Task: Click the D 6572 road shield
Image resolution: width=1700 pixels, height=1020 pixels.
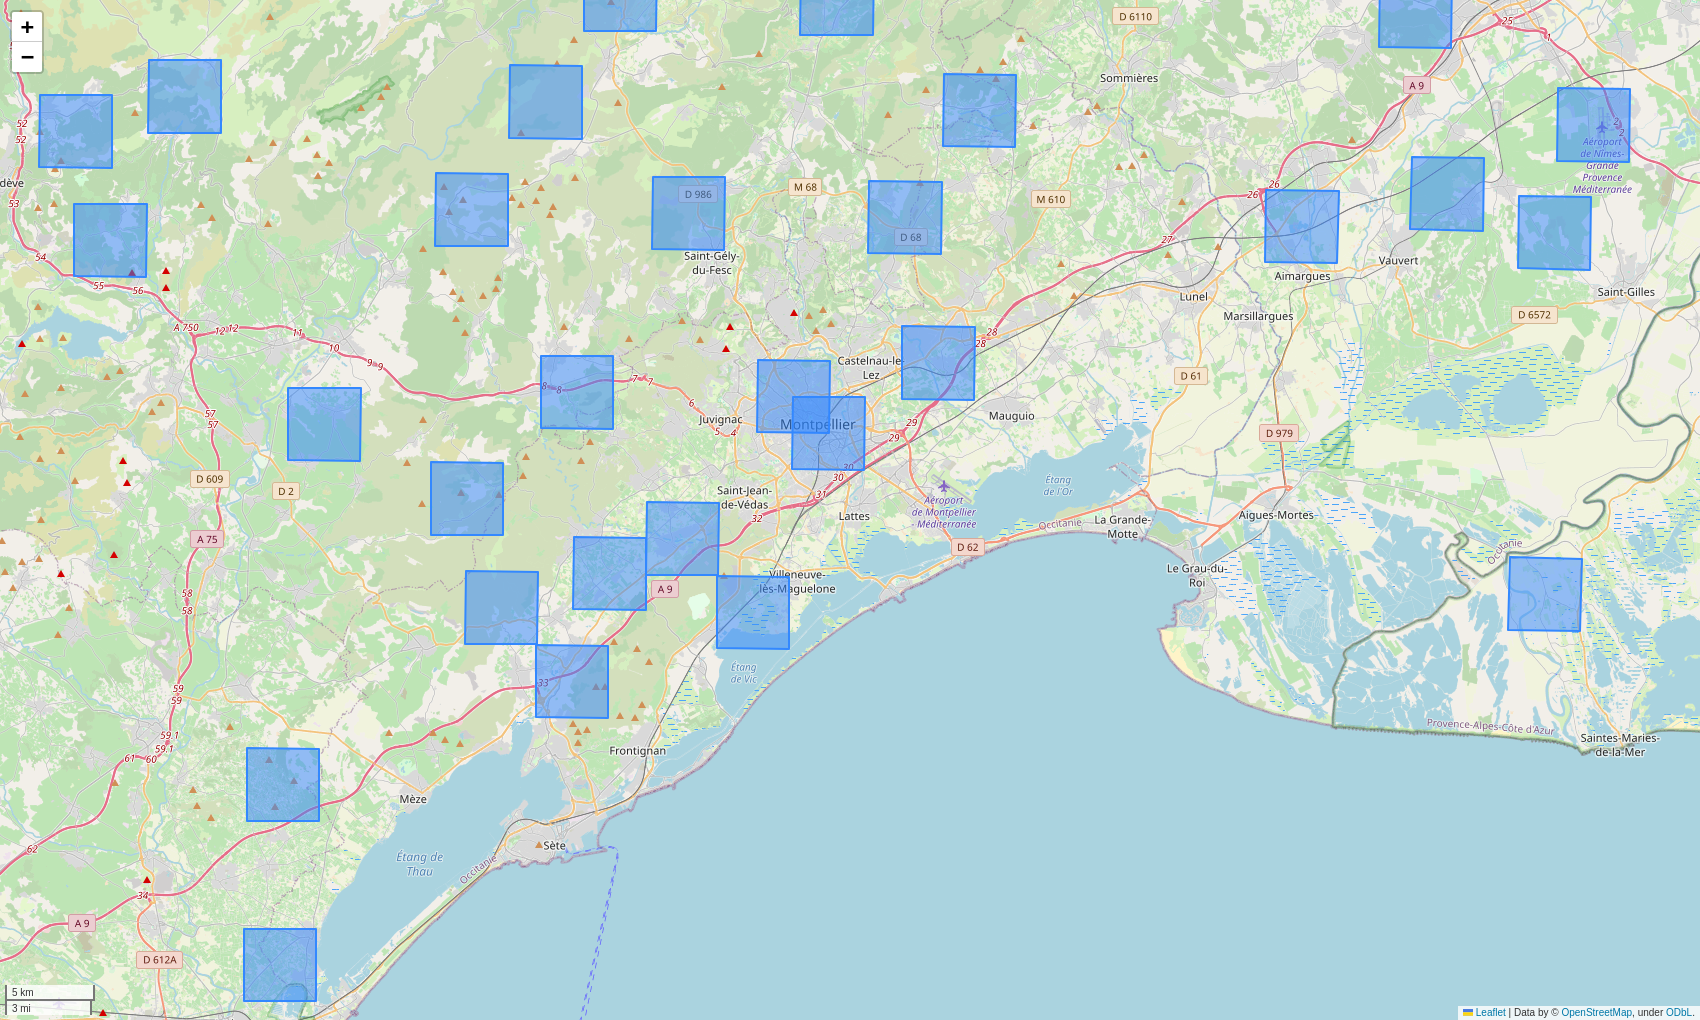Action: point(1533,314)
